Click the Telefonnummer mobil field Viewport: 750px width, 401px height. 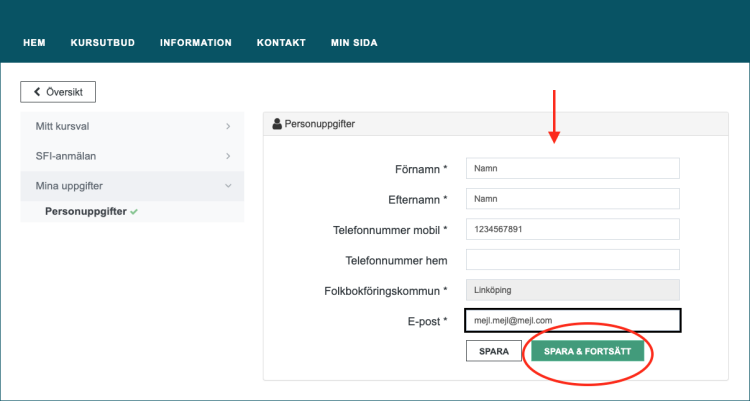tap(573, 229)
